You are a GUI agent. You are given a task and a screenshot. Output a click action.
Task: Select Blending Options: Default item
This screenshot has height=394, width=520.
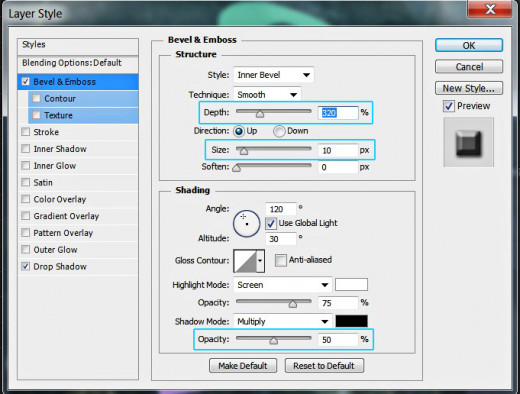[78, 63]
